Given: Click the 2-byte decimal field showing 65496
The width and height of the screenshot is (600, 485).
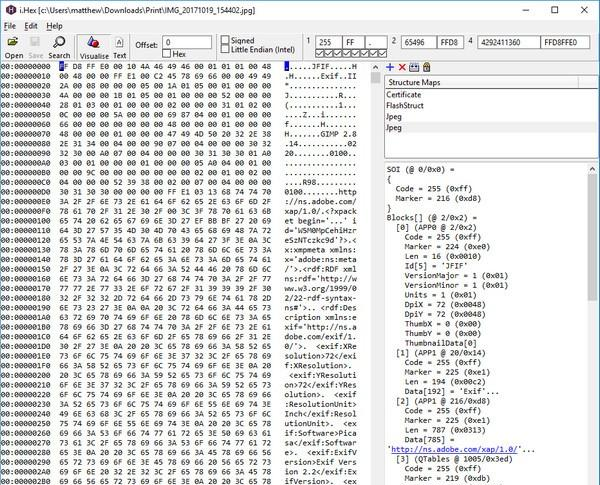Looking at the screenshot, I should [x=419, y=42].
